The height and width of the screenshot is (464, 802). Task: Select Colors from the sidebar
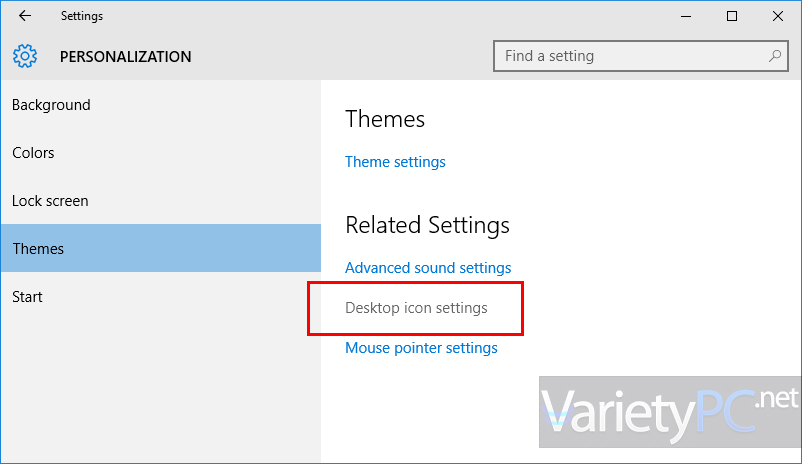click(33, 153)
